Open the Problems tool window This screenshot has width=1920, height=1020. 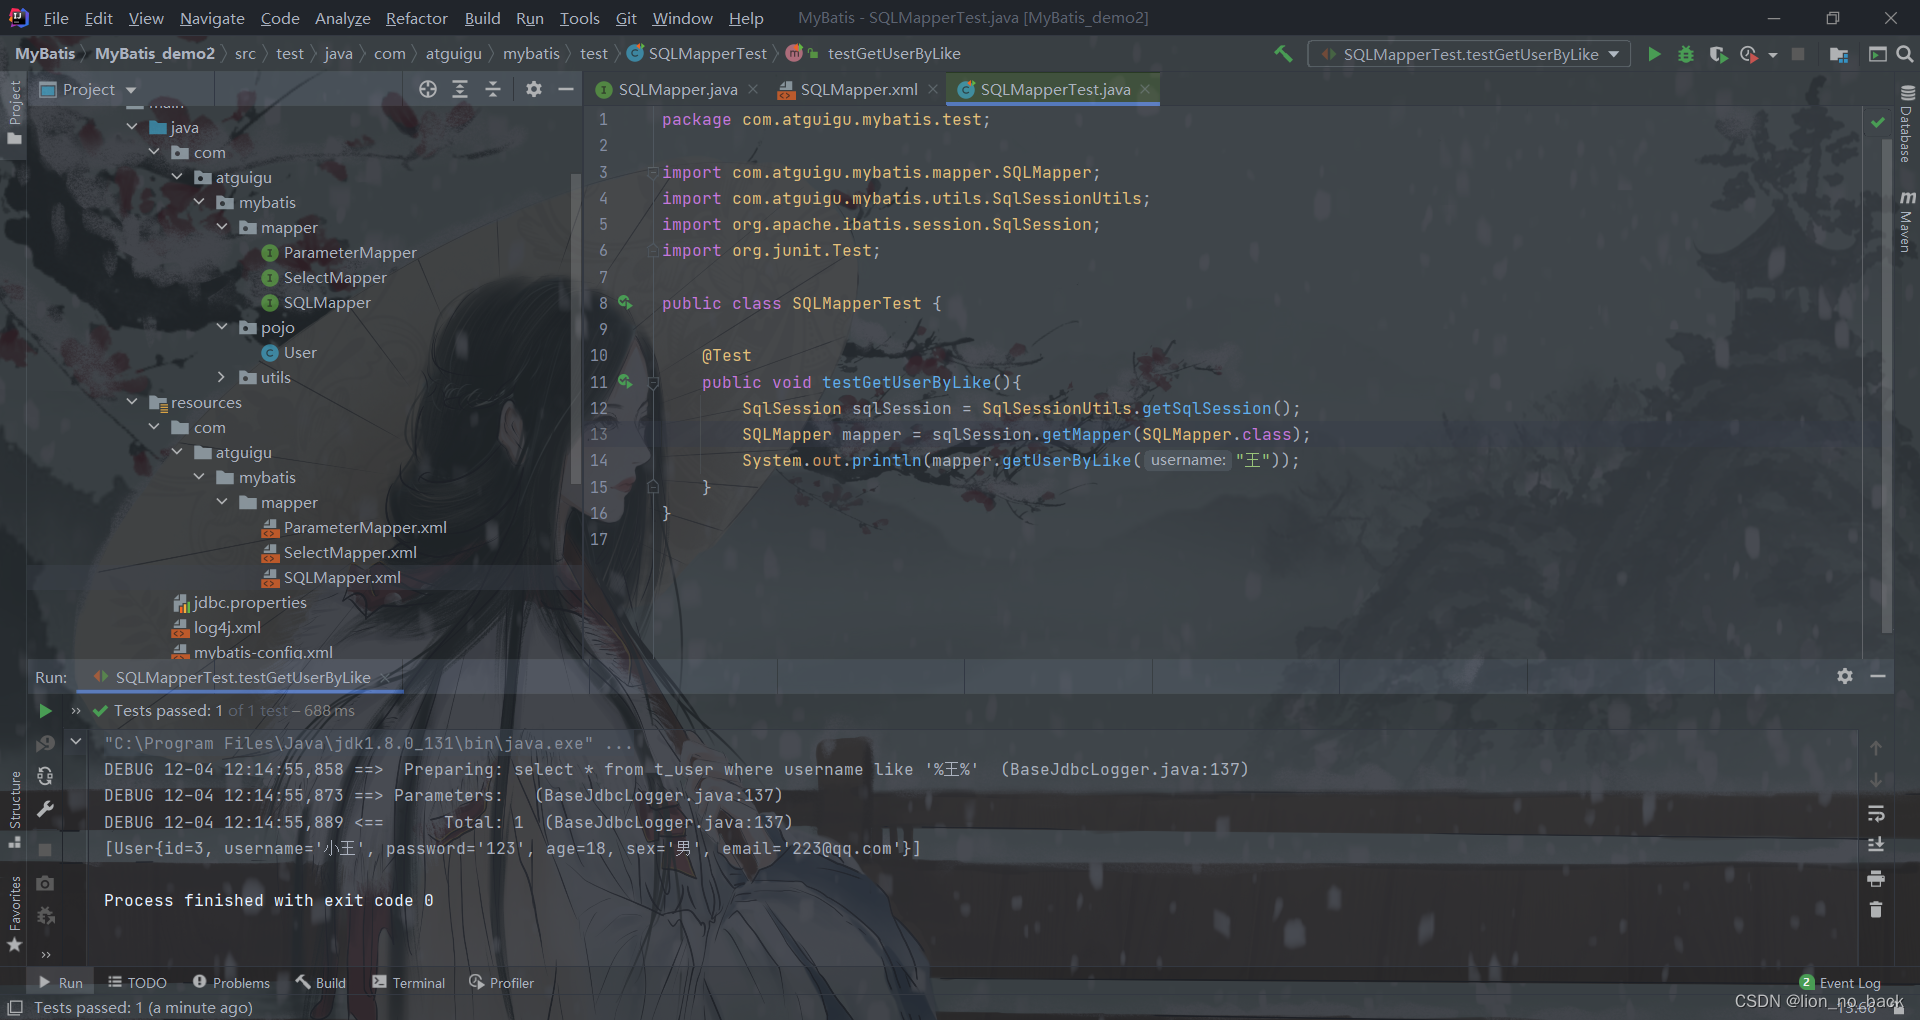[x=231, y=983]
